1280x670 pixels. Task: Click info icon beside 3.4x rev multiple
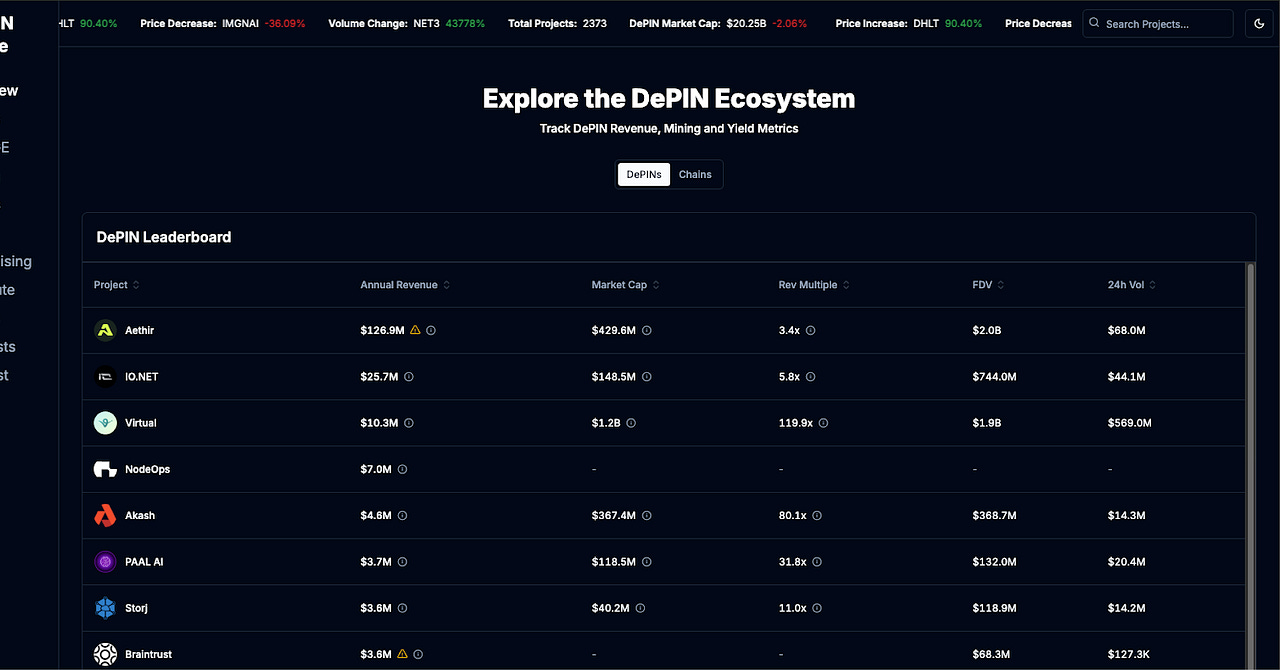click(x=811, y=330)
